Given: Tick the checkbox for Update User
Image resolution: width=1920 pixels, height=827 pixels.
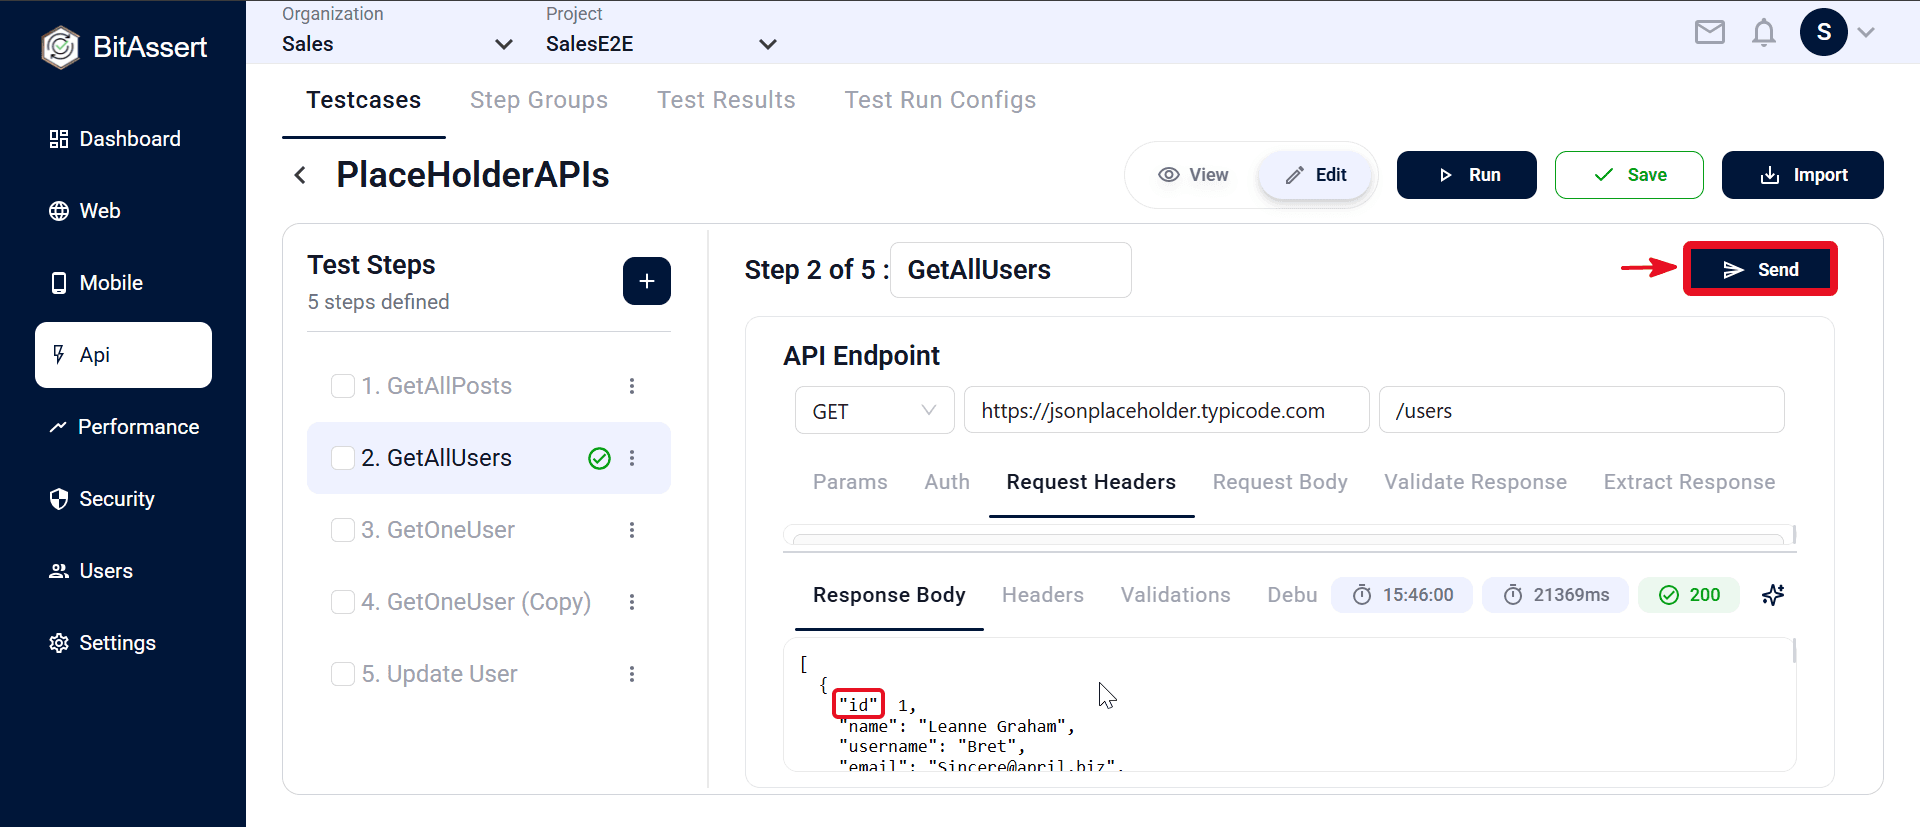Looking at the screenshot, I should point(343,674).
